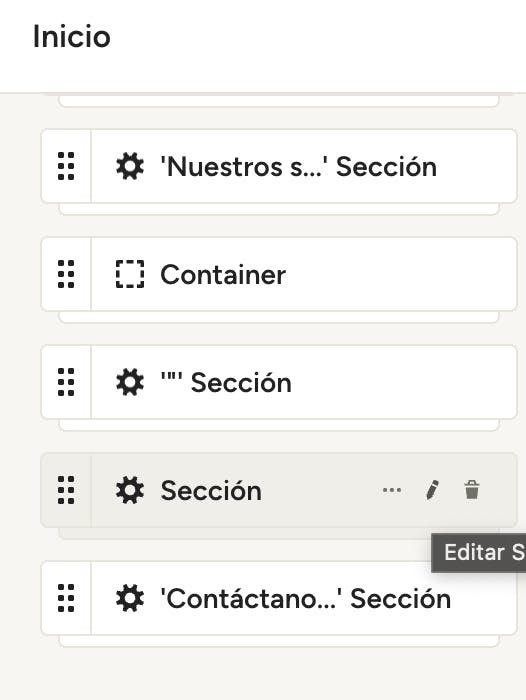Image resolution: width=526 pixels, height=700 pixels.
Task: Delete the highlighted Sección via trash icon
Action: click(x=472, y=490)
